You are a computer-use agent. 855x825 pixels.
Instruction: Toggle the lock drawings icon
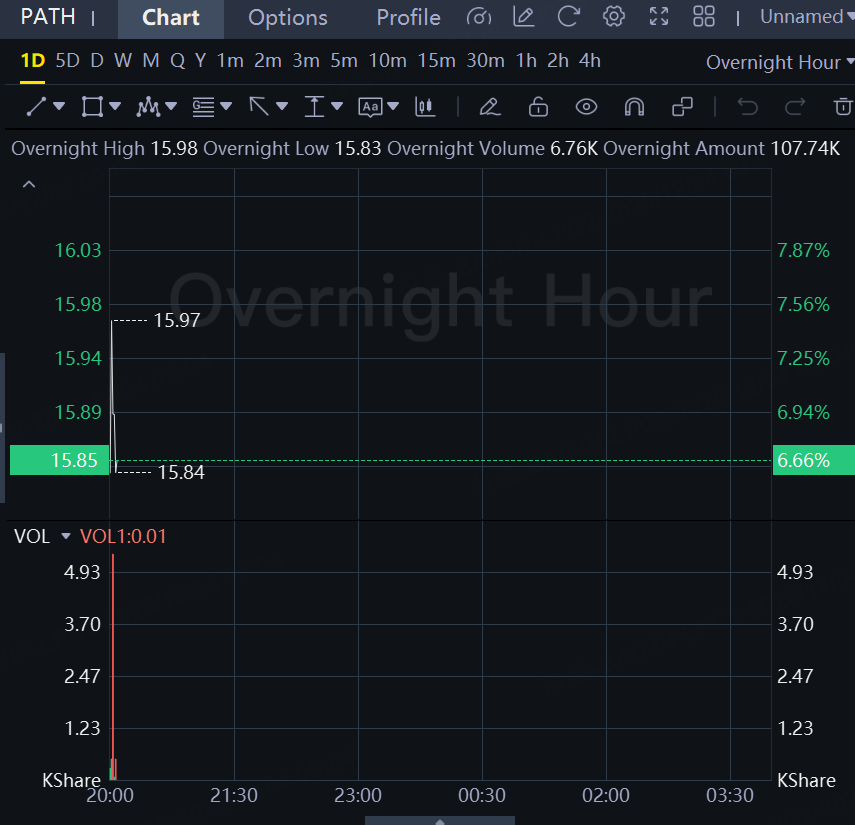click(x=538, y=106)
